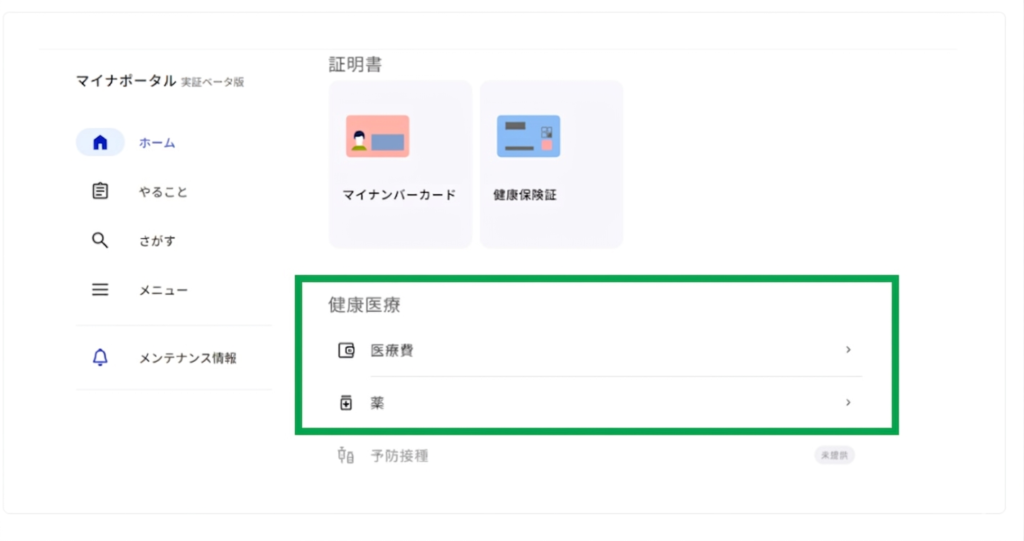Click the メンテナンス情報 bell icon
The height and width of the screenshot is (541, 1024).
tap(100, 358)
